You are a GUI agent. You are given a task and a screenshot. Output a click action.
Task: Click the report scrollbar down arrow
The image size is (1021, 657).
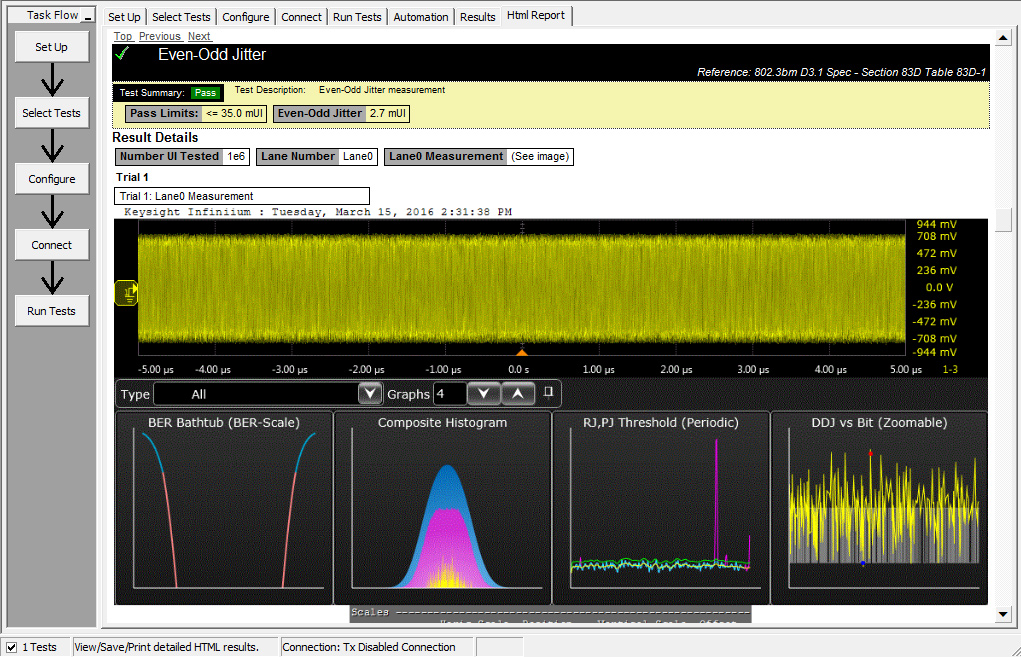pyautogui.click(x=1004, y=612)
